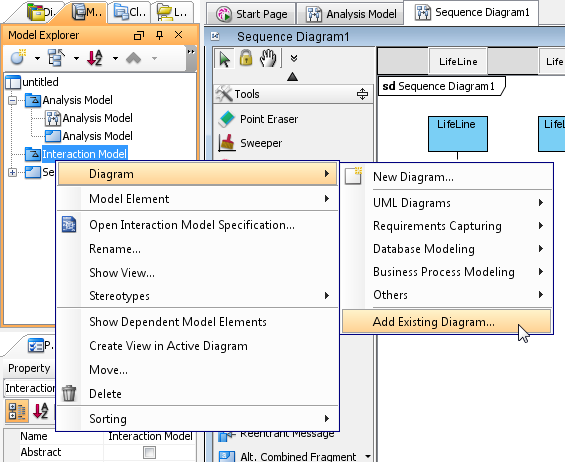Click alphabetical sort icon in Property pane
Image resolution: width=565 pixels, height=462 pixels.
pos(40,411)
